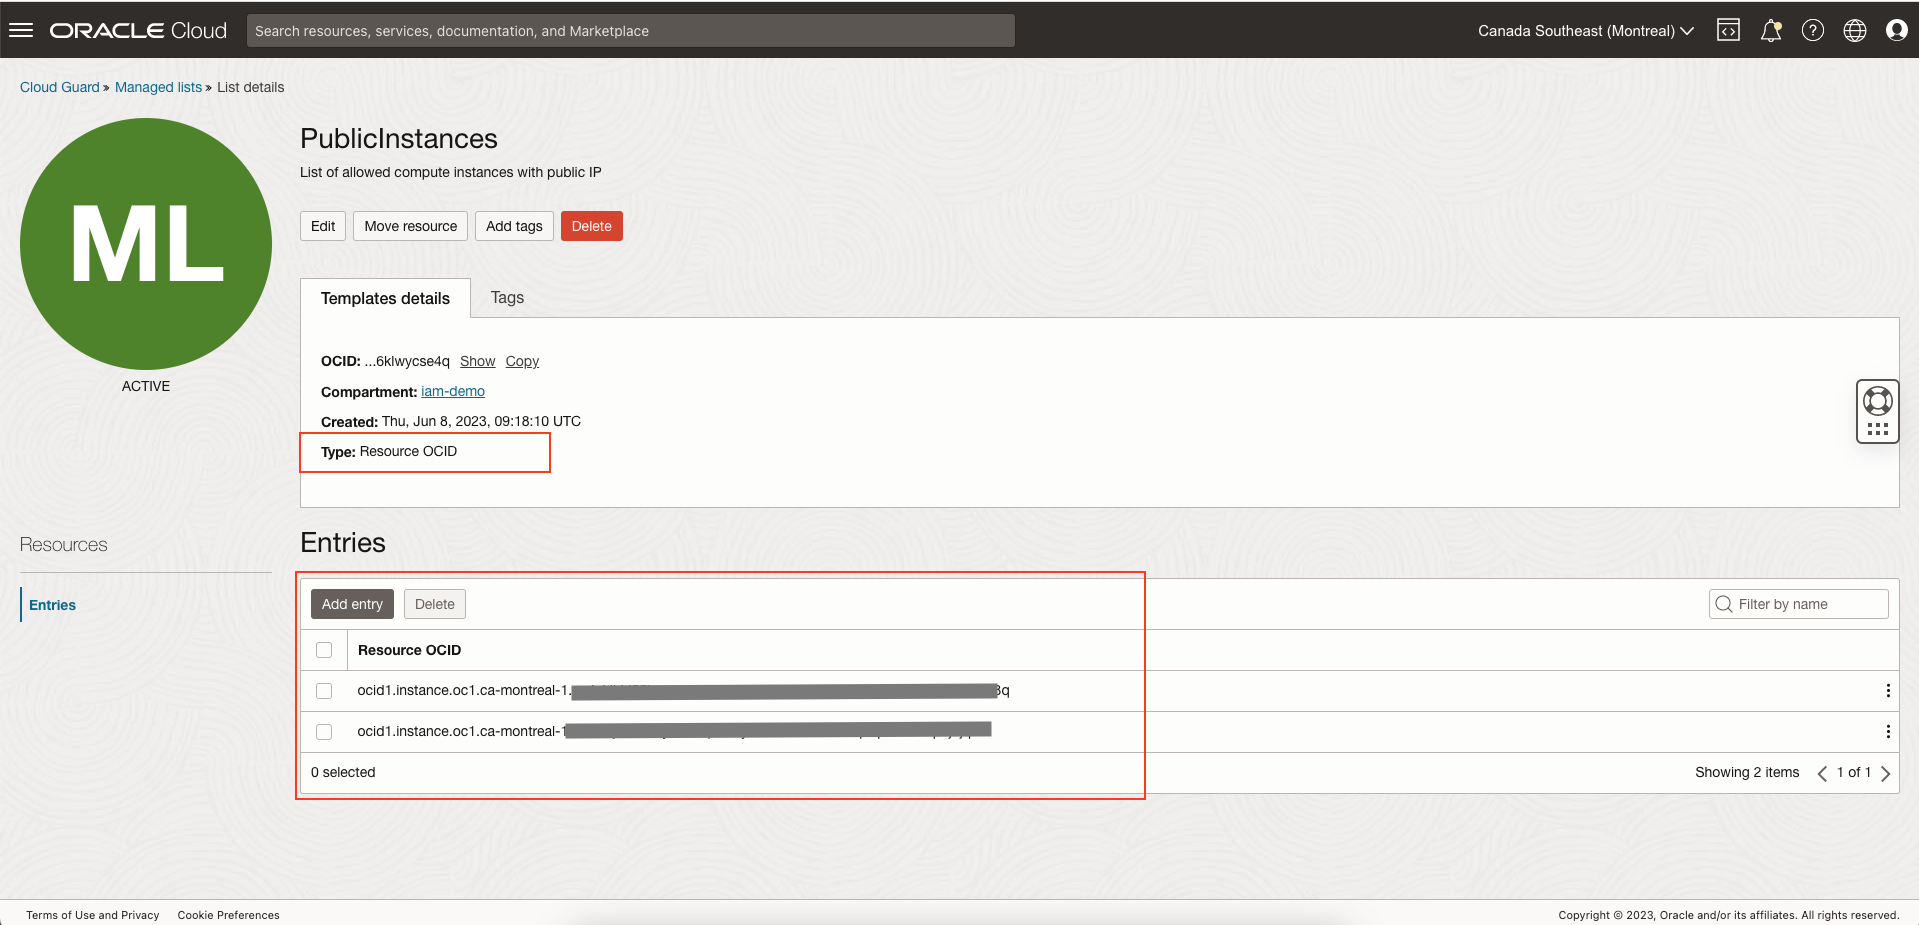Select the first instance entry checkbox ending in q

(324, 691)
